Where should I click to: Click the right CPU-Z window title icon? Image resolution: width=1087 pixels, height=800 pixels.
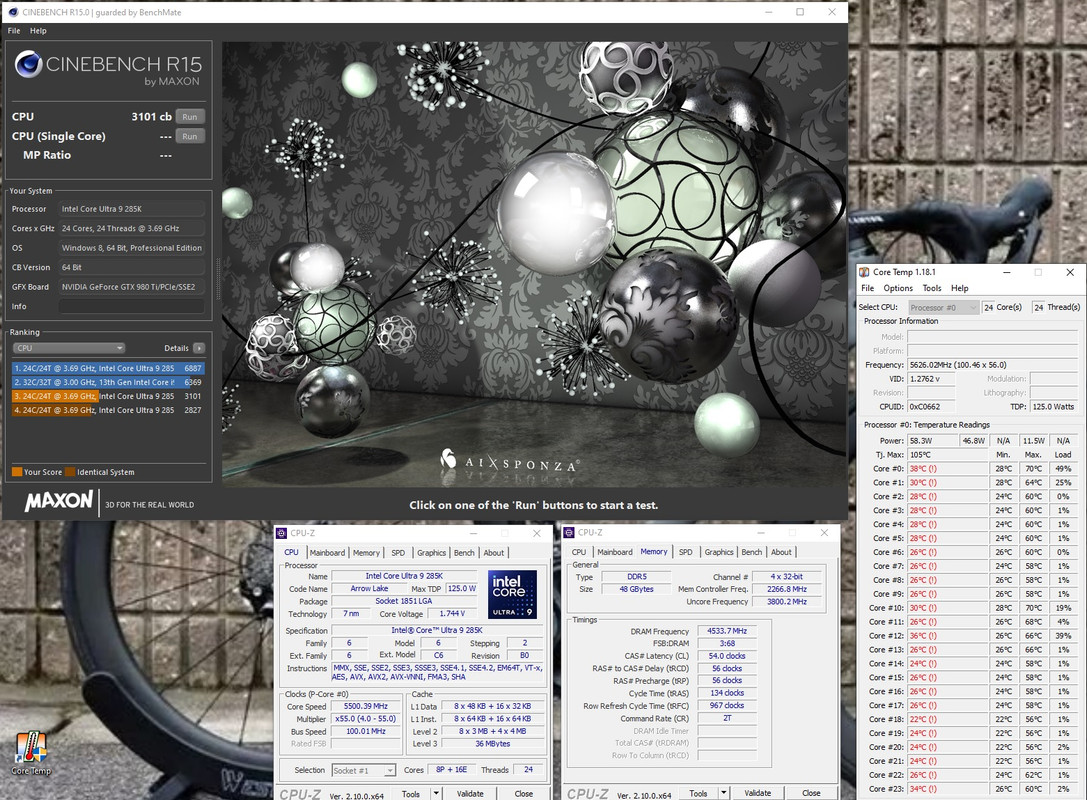pos(569,532)
